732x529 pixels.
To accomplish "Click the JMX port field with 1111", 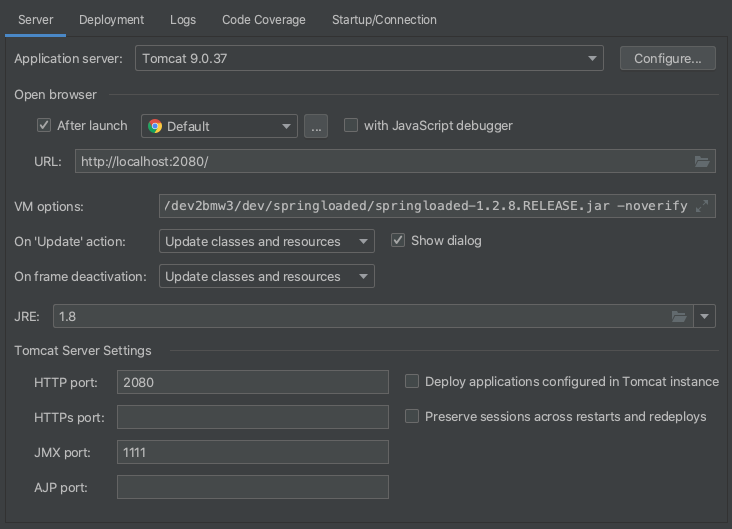I will (253, 452).
